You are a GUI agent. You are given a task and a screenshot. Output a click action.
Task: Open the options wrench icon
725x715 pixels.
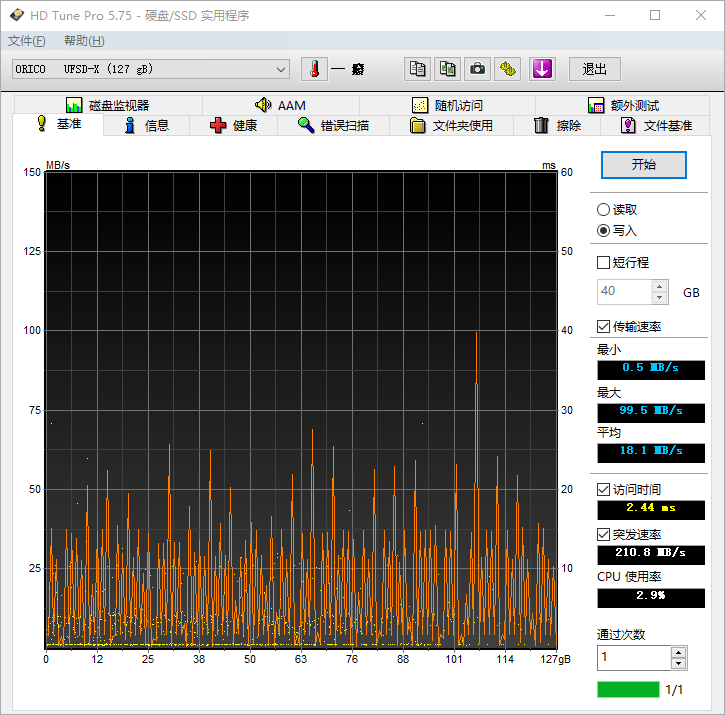click(507, 69)
